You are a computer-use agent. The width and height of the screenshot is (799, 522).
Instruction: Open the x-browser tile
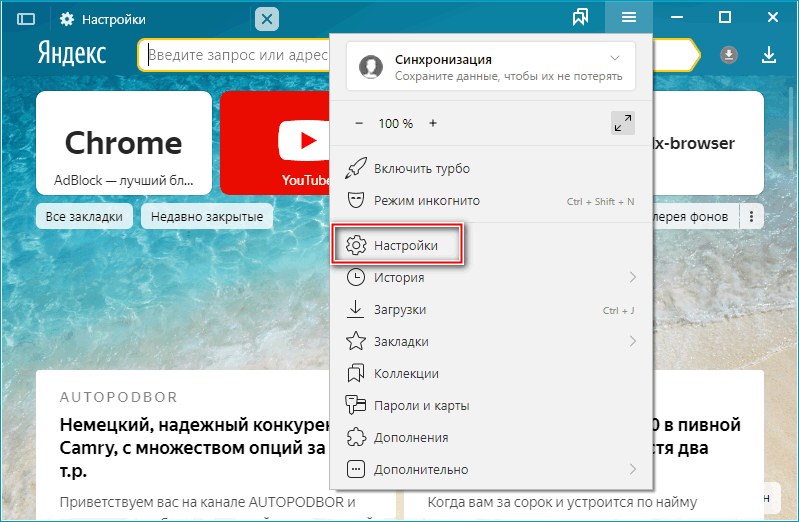[x=708, y=143]
